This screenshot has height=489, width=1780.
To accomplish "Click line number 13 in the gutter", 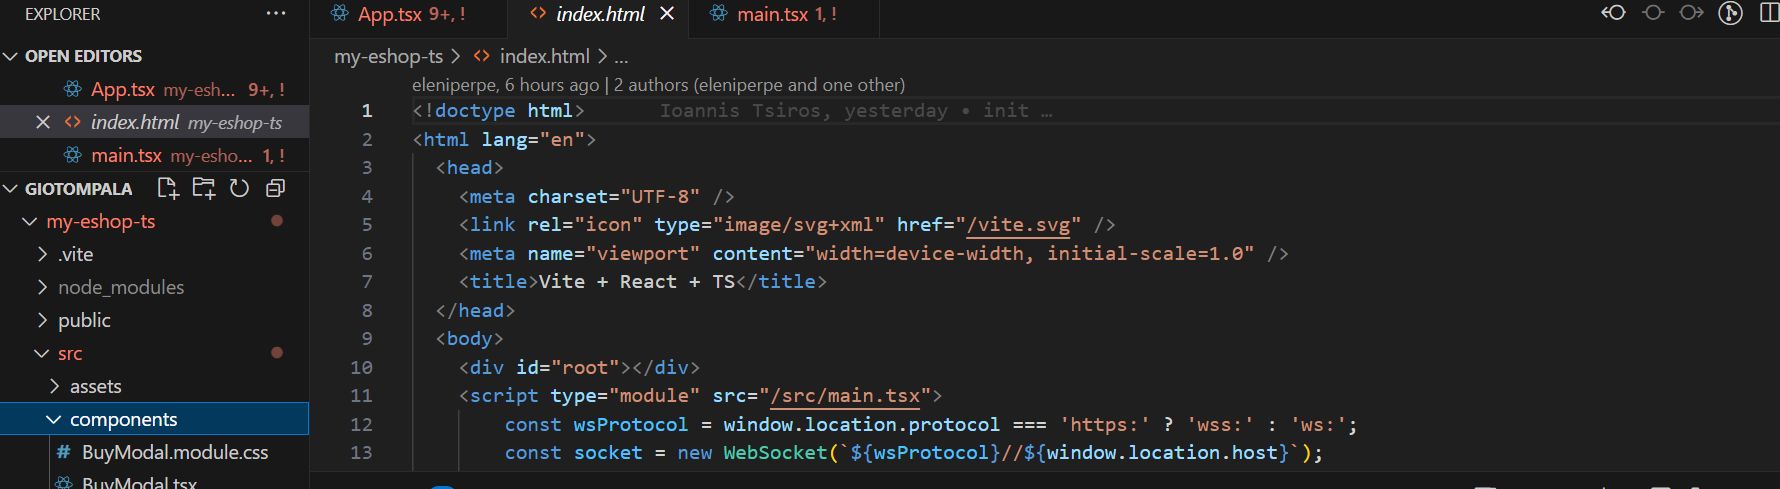I will 361,453.
